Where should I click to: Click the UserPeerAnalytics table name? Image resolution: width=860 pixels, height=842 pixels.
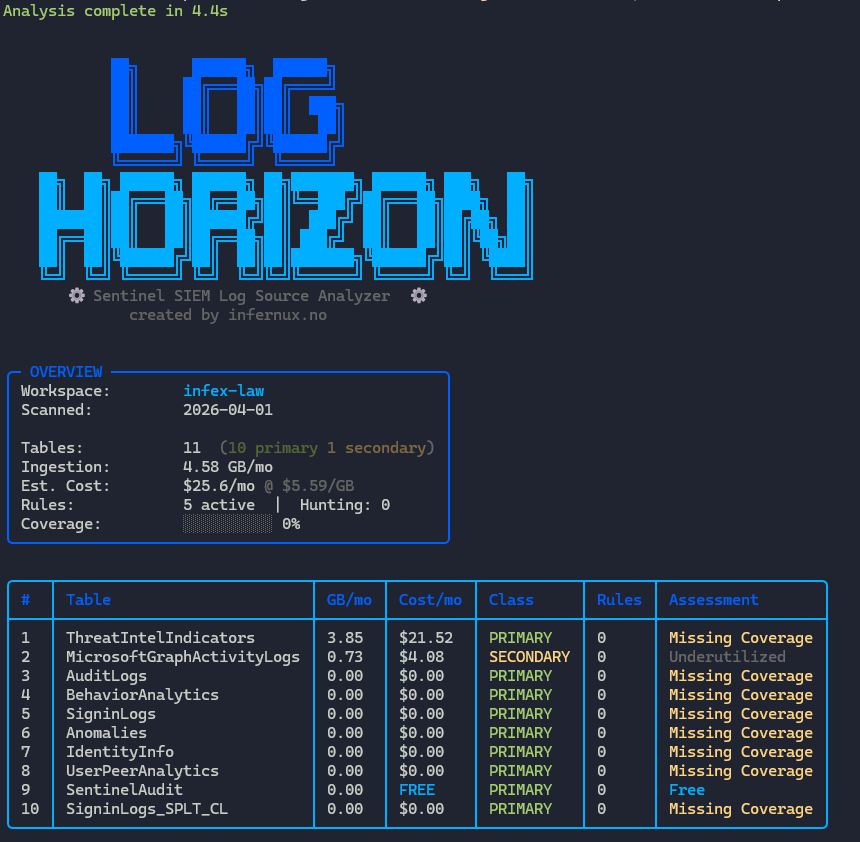tap(143, 771)
